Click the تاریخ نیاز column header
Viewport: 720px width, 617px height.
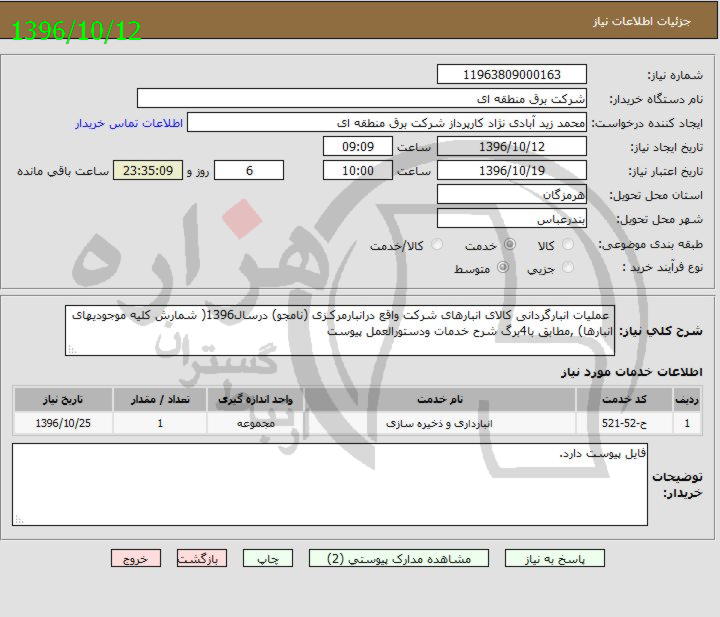point(63,399)
